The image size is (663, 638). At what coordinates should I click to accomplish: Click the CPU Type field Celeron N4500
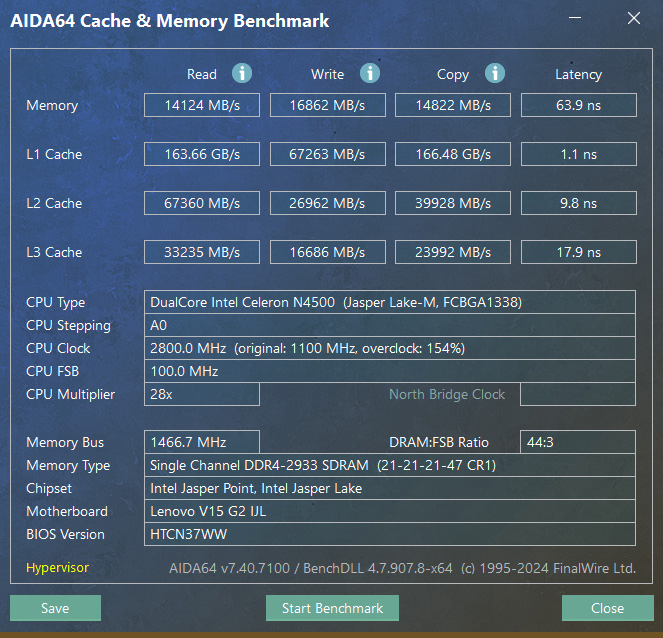tap(390, 302)
